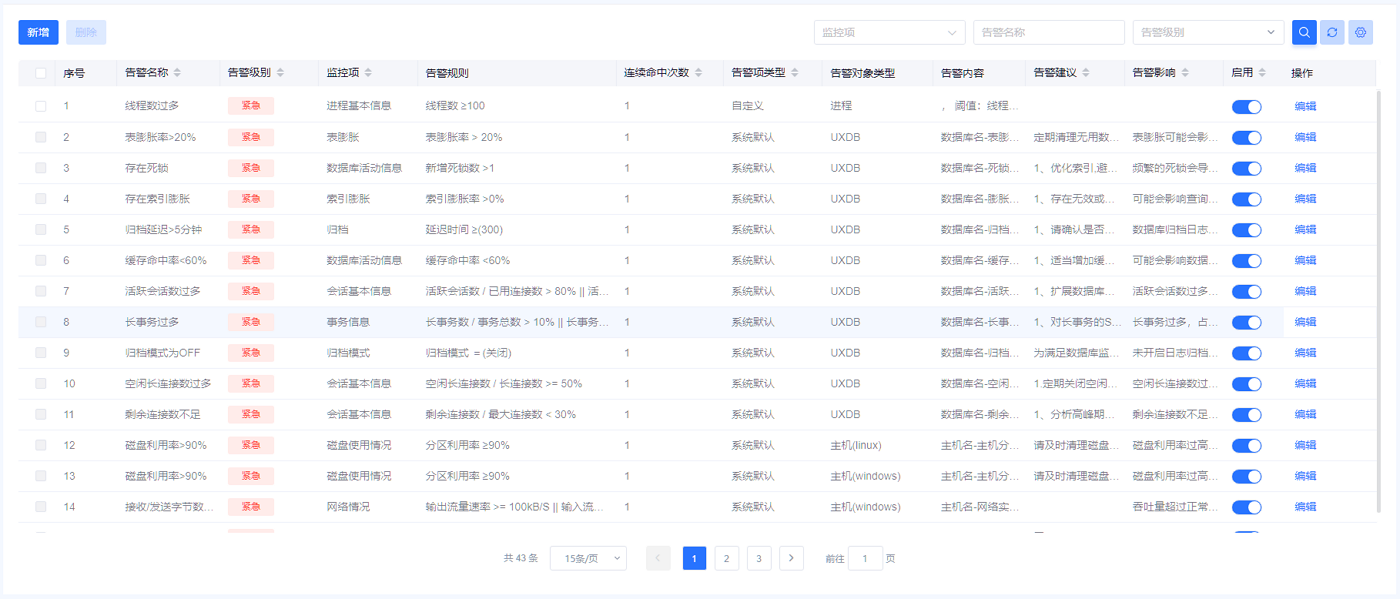Sort by 告警级别 column arrows
This screenshot has width=1400, height=599.
pos(280,73)
